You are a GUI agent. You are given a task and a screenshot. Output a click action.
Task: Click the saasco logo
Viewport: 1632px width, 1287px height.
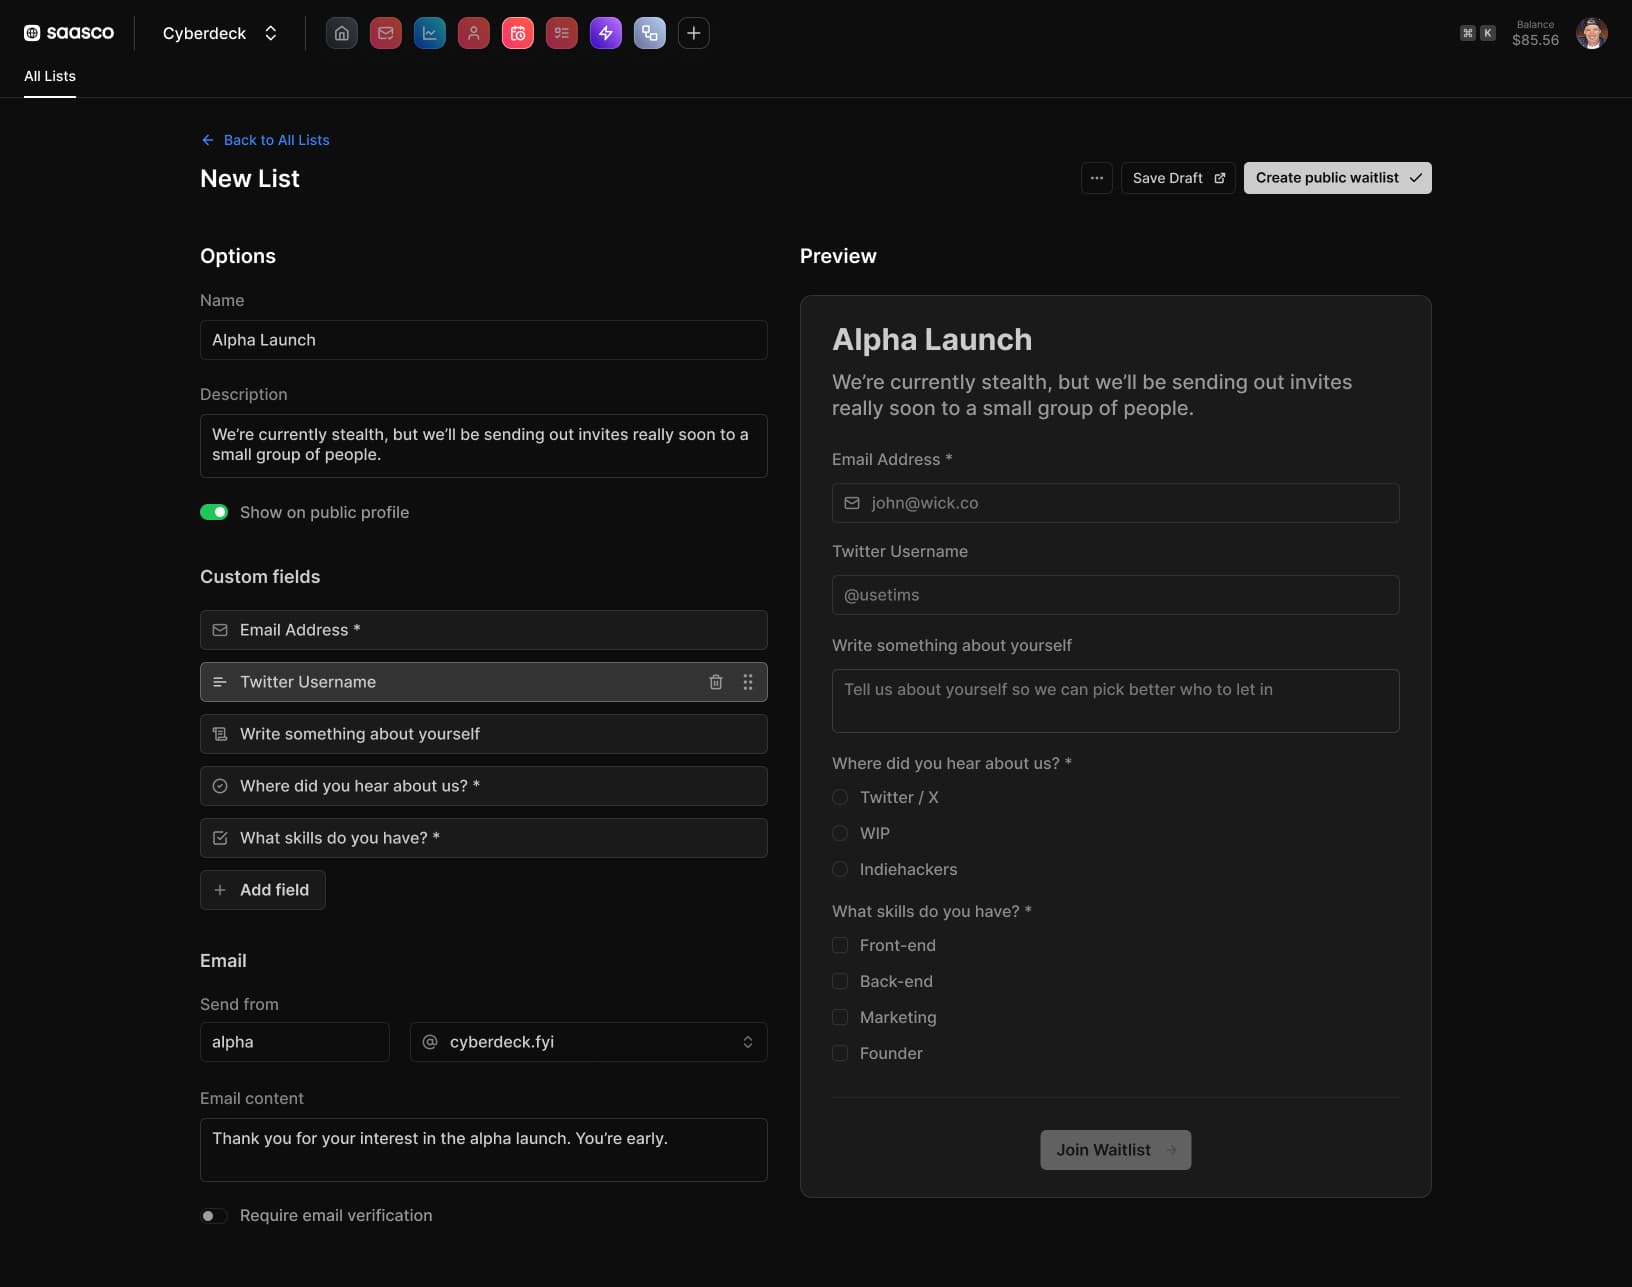(x=69, y=33)
